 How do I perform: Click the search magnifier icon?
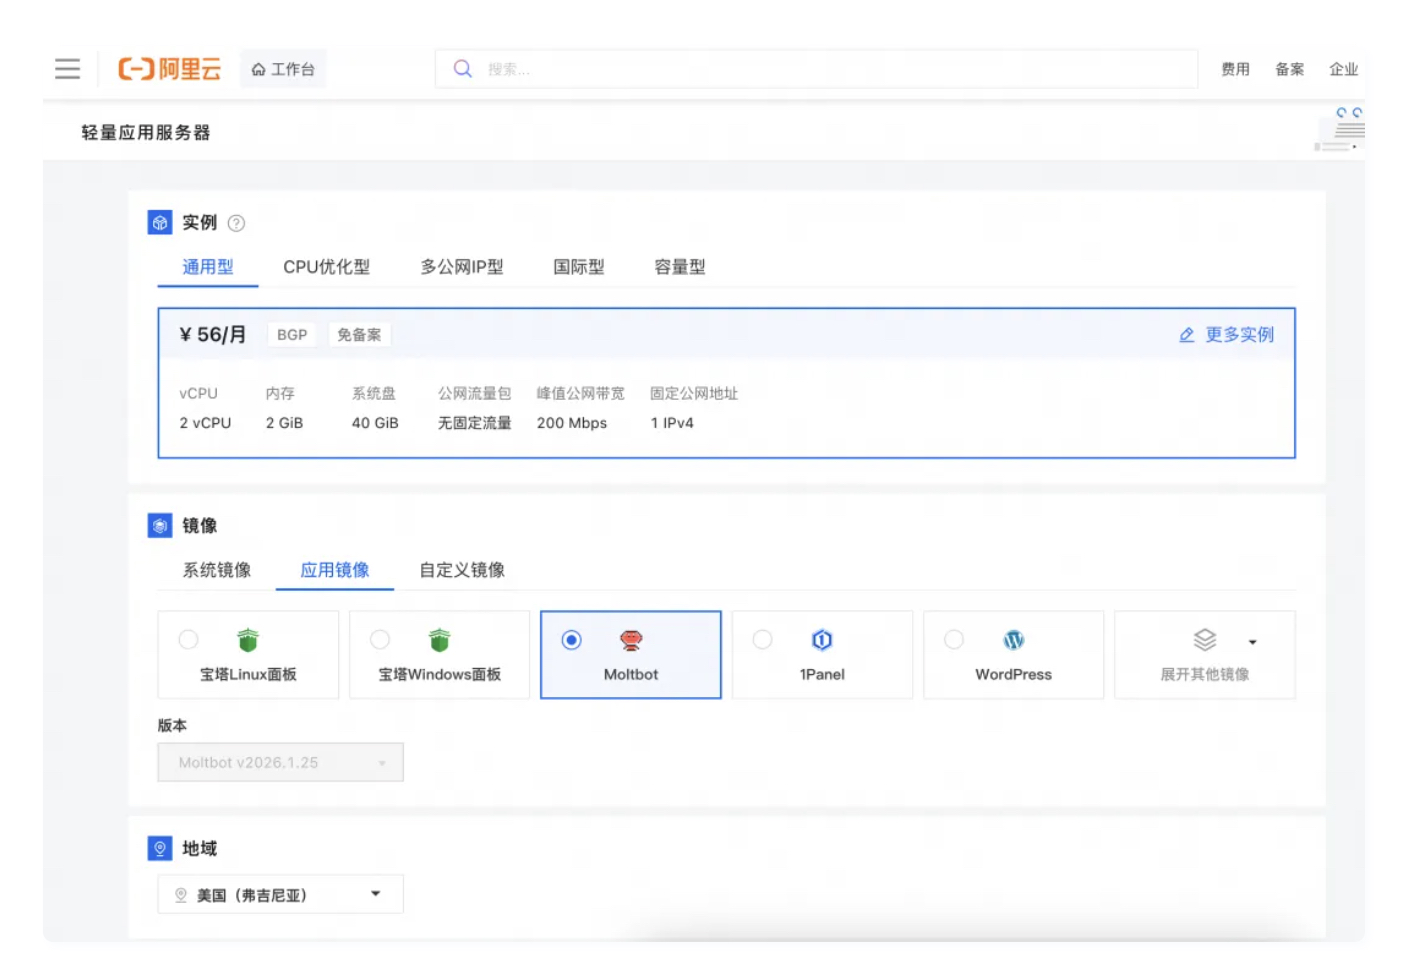pos(462,68)
